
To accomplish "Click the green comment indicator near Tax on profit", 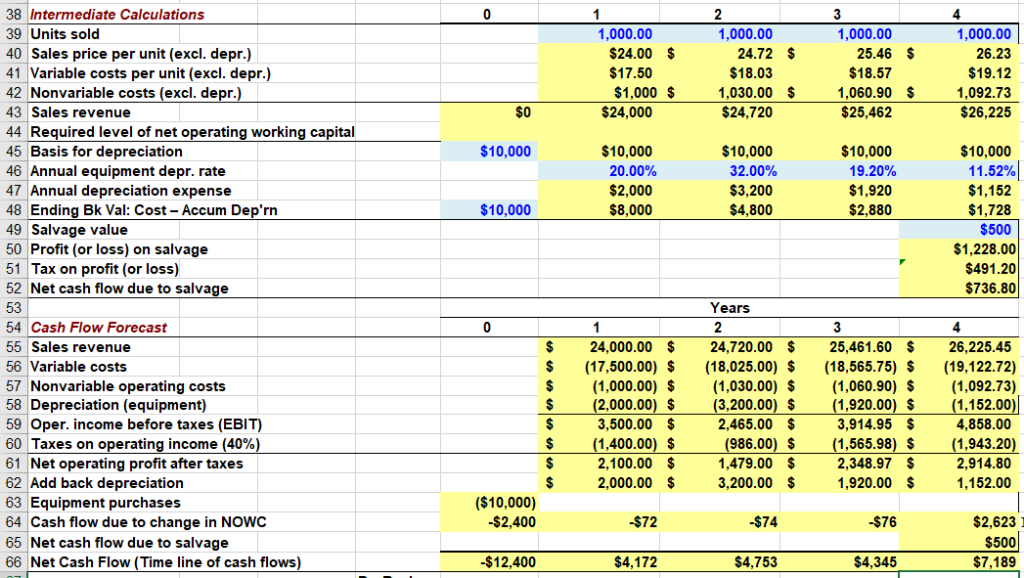I will pos(900,261).
